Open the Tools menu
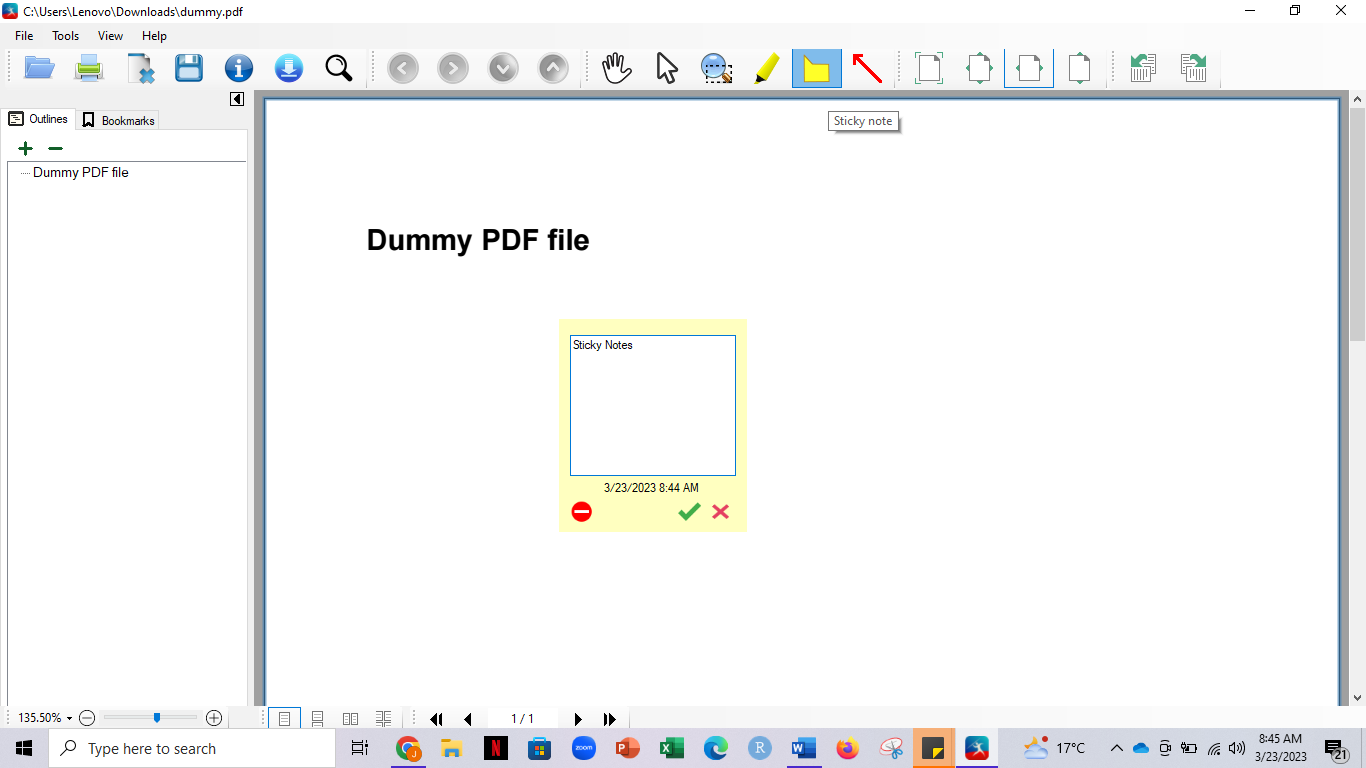The width and height of the screenshot is (1366, 768). coord(66,35)
